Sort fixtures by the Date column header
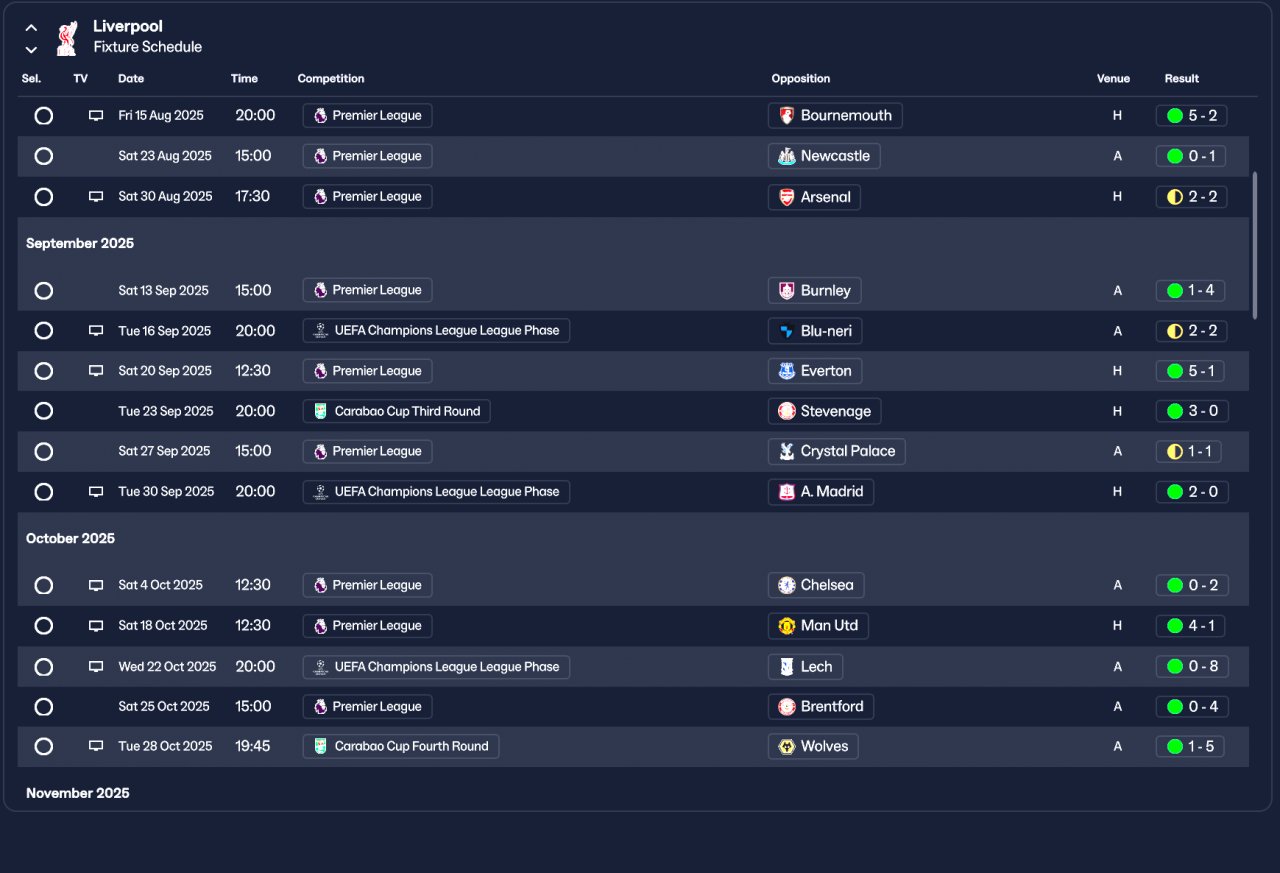Screen dimensions: 1280x873 click(131, 79)
